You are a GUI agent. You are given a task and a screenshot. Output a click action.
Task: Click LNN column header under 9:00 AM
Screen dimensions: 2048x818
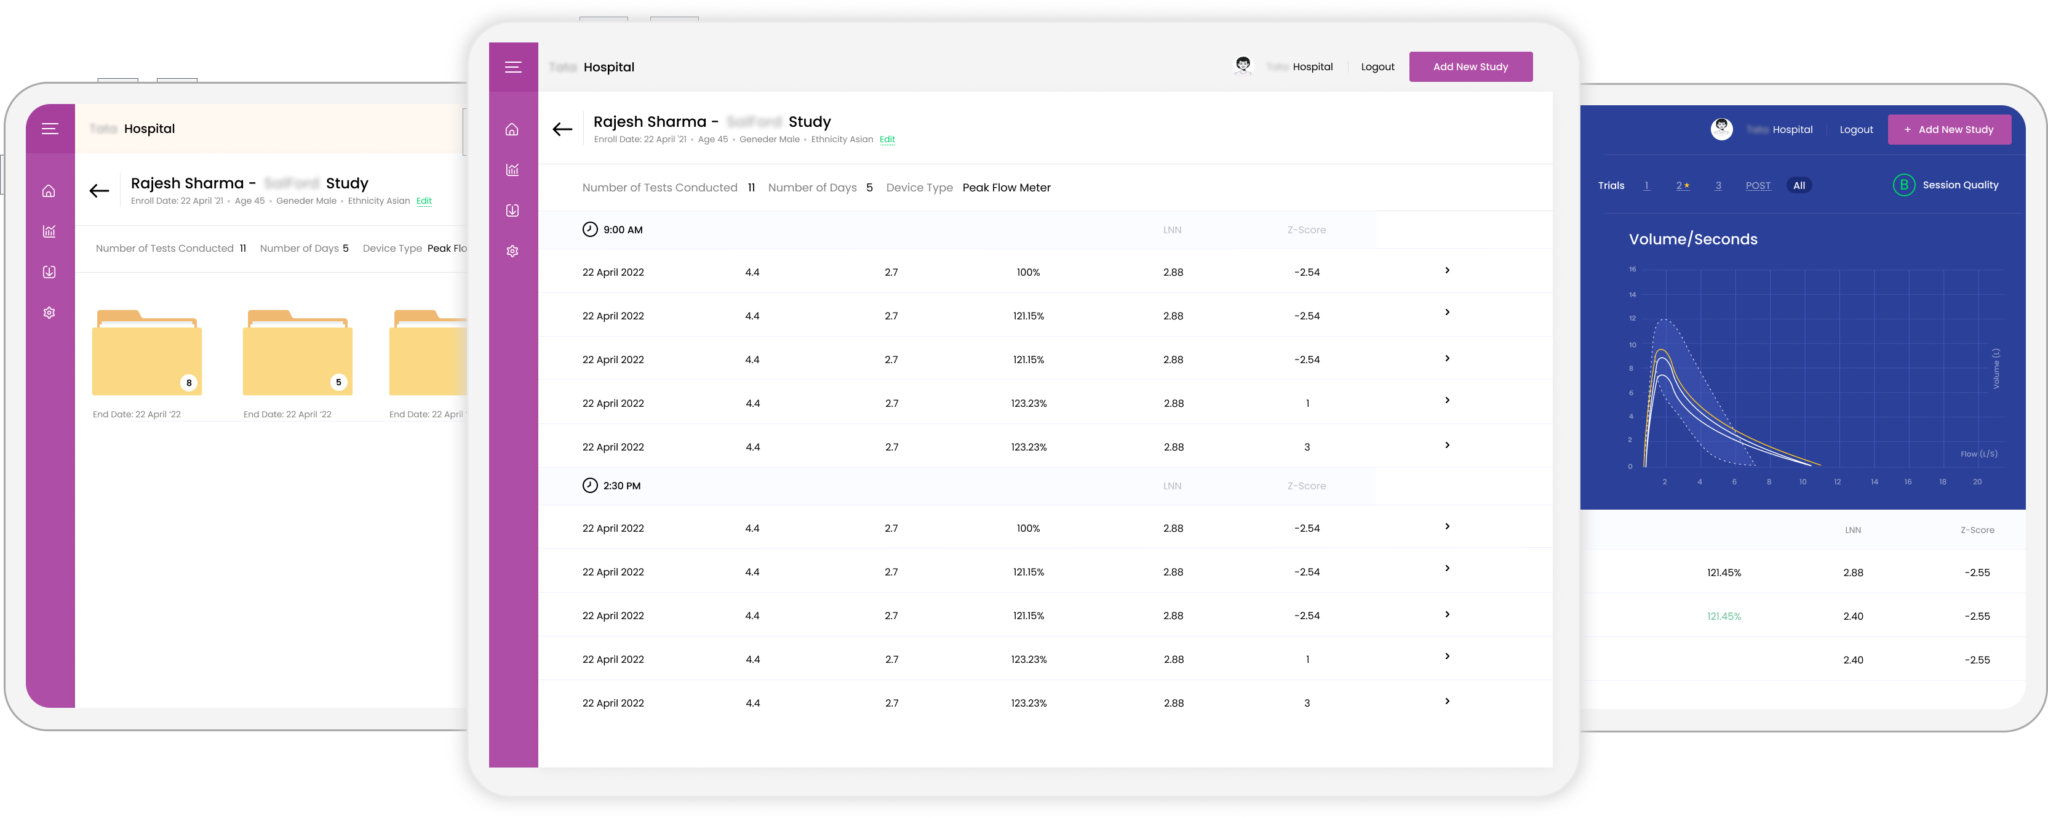pos(1172,230)
